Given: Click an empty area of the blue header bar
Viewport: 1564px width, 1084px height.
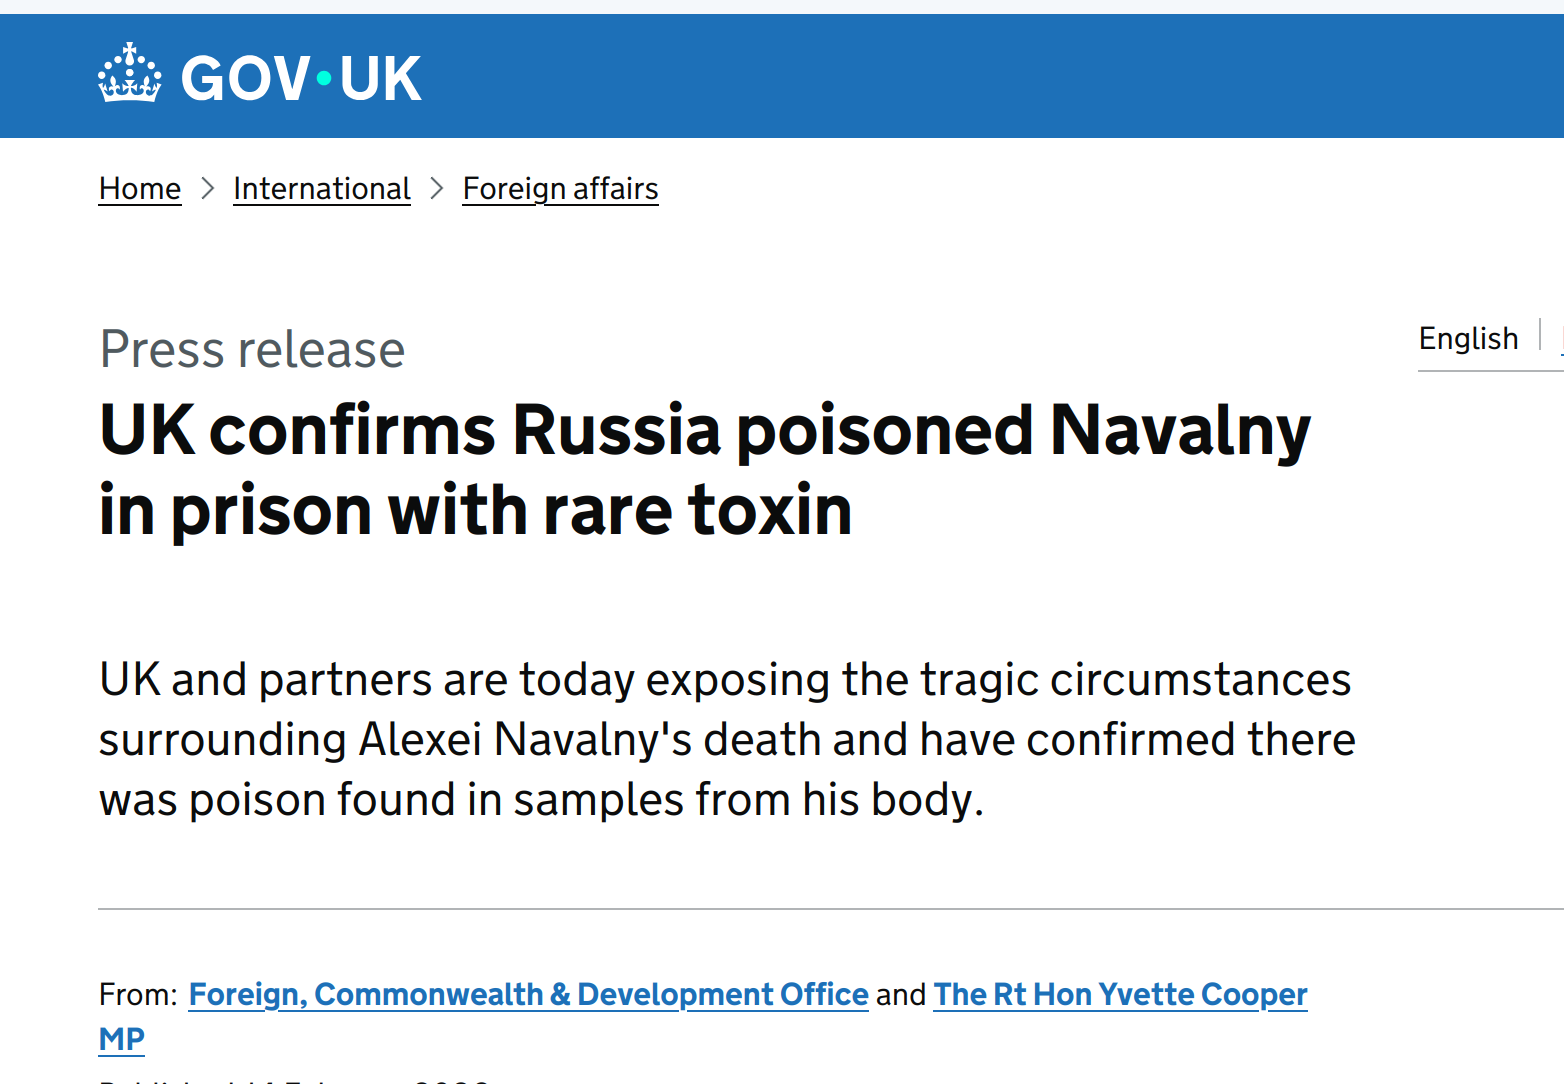Looking at the screenshot, I should point(900,76).
